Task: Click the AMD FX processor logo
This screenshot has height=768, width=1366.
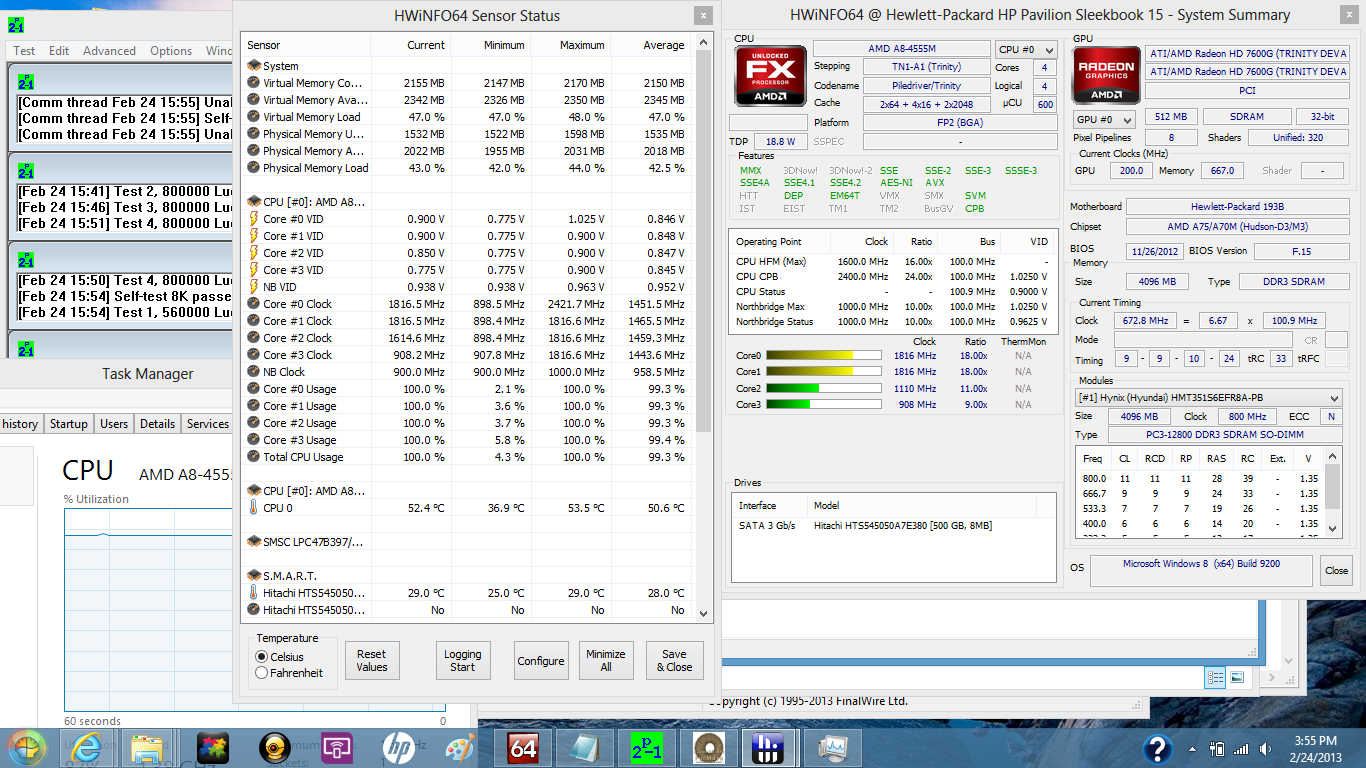Action: click(x=771, y=75)
